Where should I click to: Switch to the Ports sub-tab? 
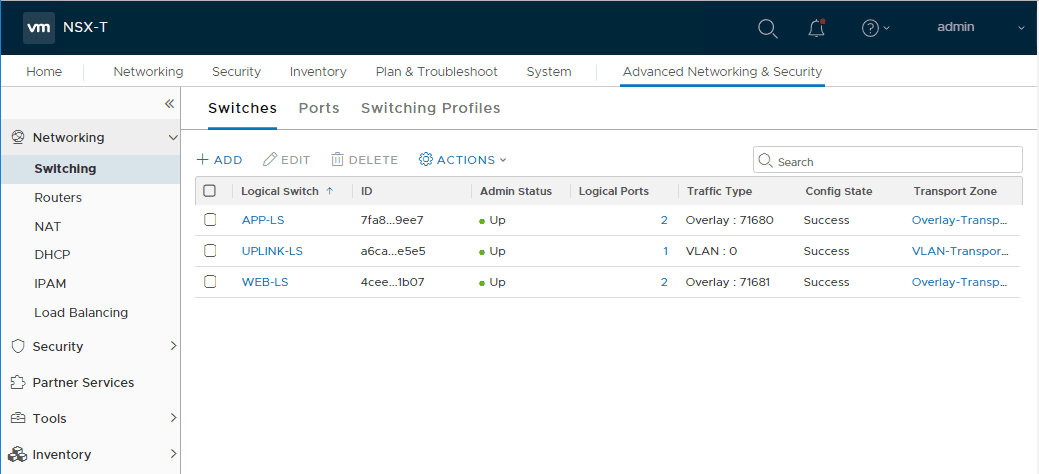(319, 108)
